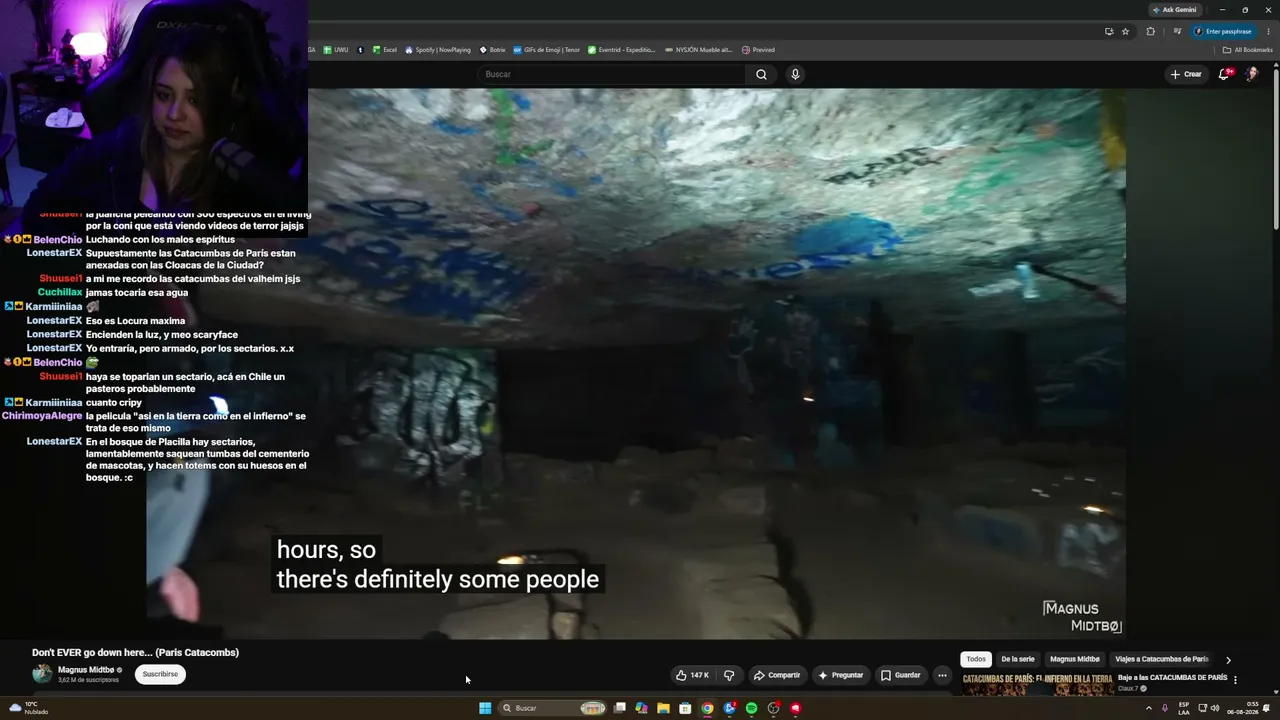The width and height of the screenshot is (1280, 720).
Task: Open the Magnus Midtbø channel avatar
Action: point(42,674)
